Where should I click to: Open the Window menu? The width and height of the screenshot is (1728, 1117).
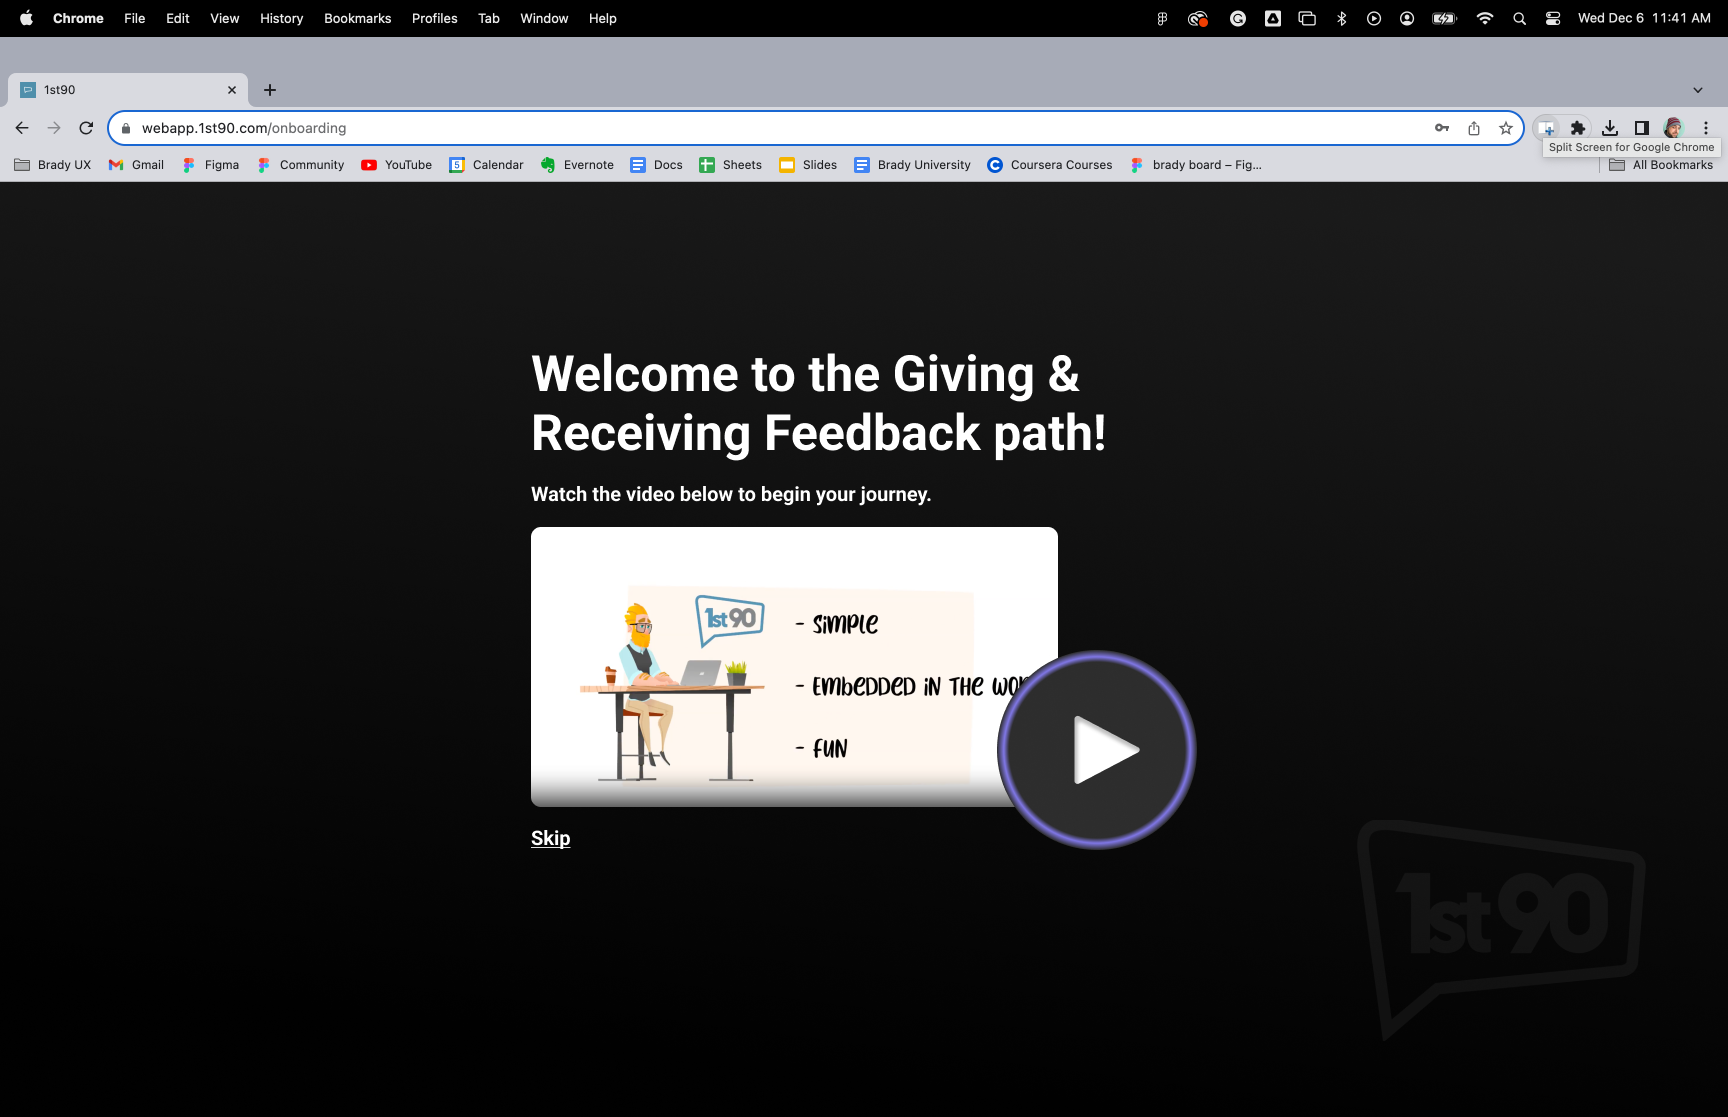point(544,18)
